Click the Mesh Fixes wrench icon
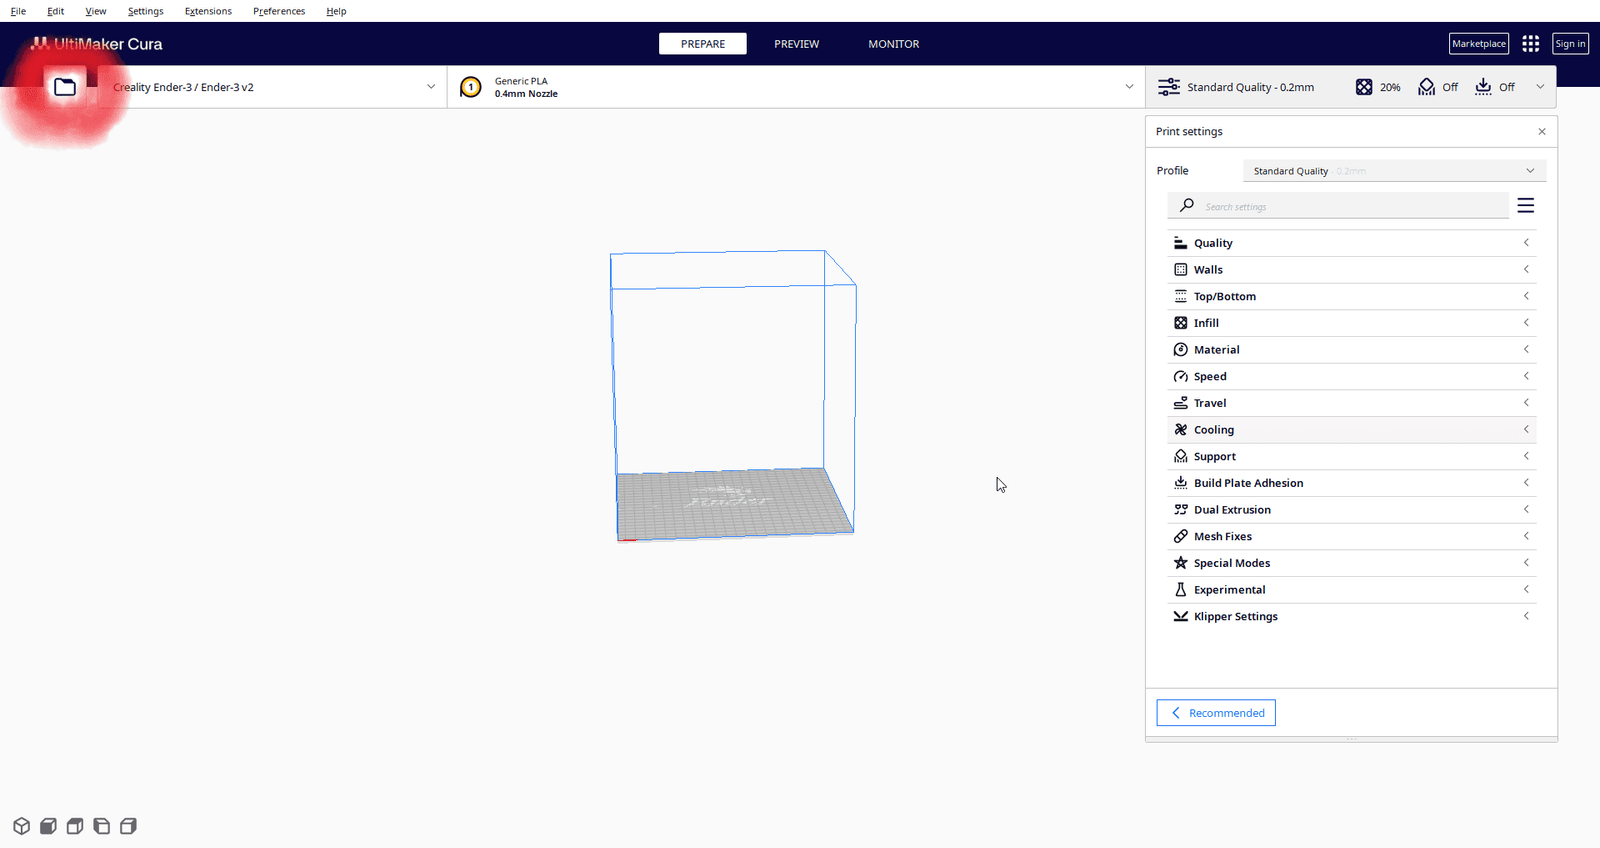The image size is (1600, 848). coord(1180,536)
